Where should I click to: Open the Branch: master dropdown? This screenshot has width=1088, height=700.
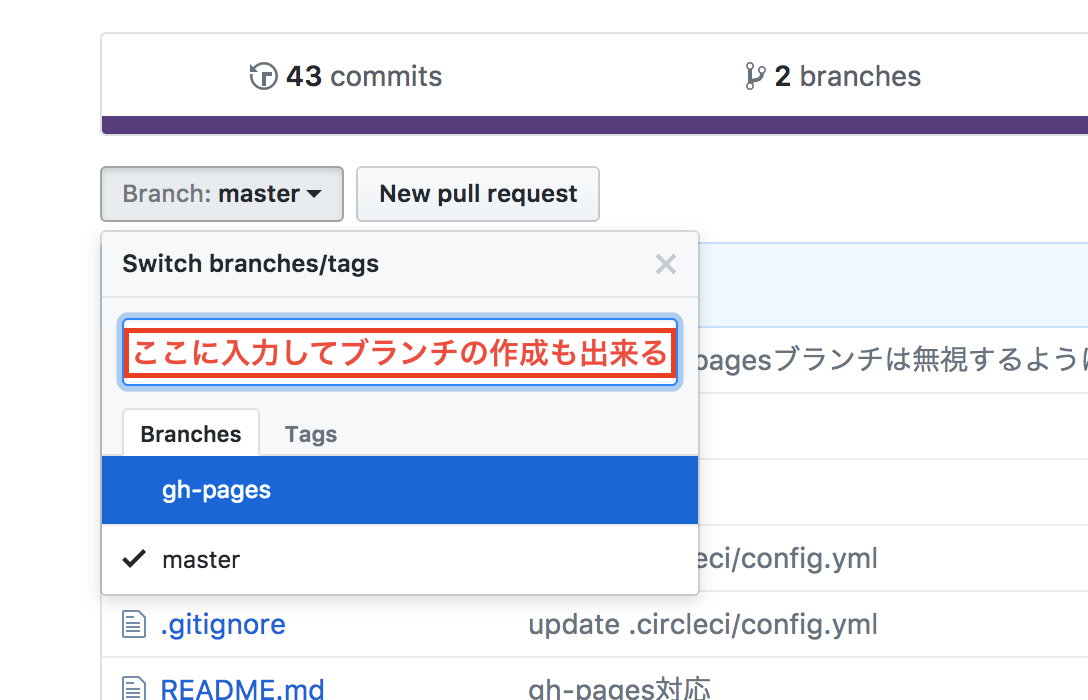click(222, 194)
